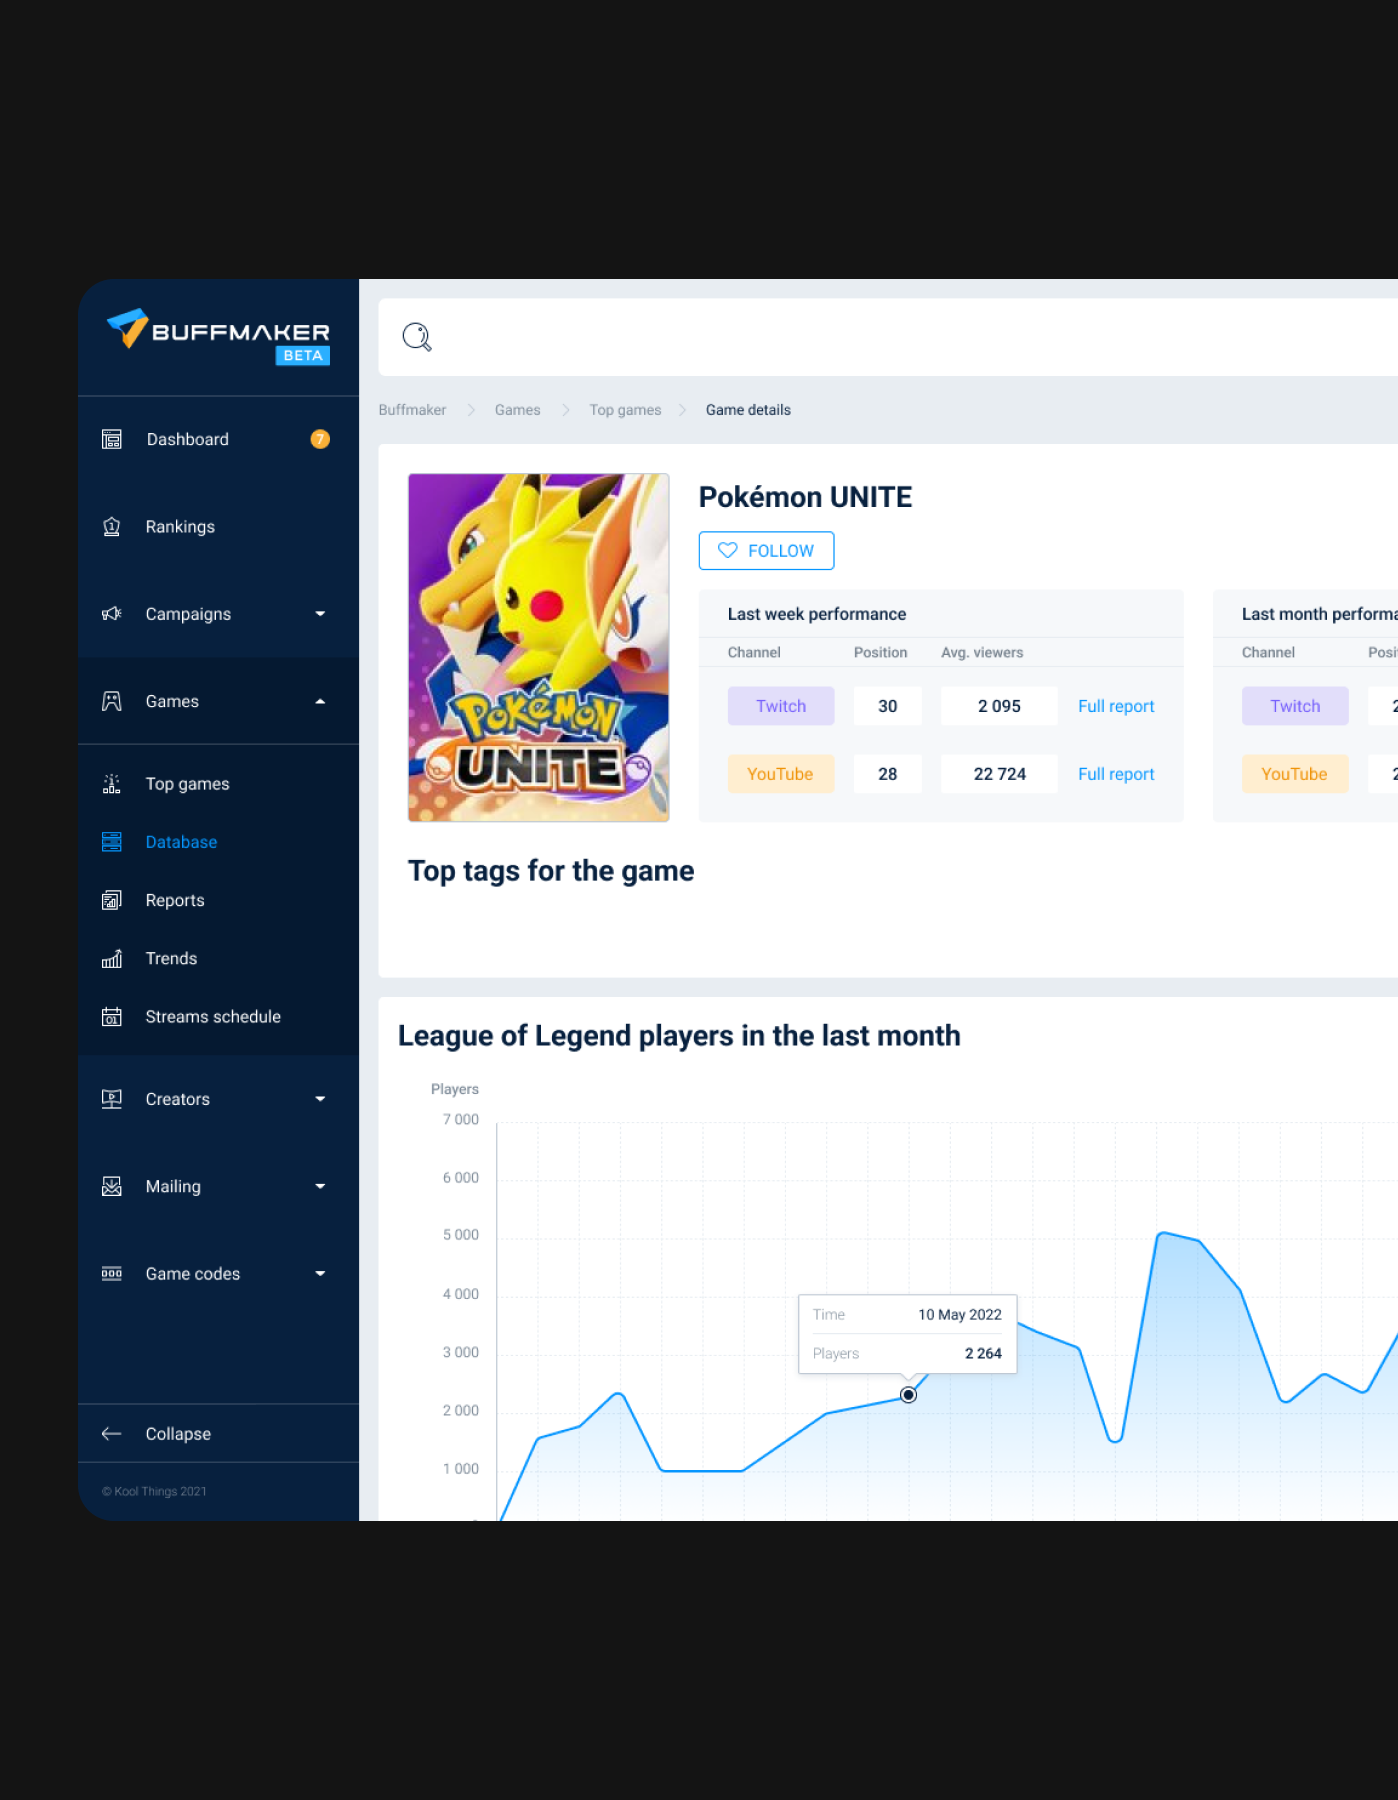
Task: Click the Rankings medal icon
Action: click(112, 527)
